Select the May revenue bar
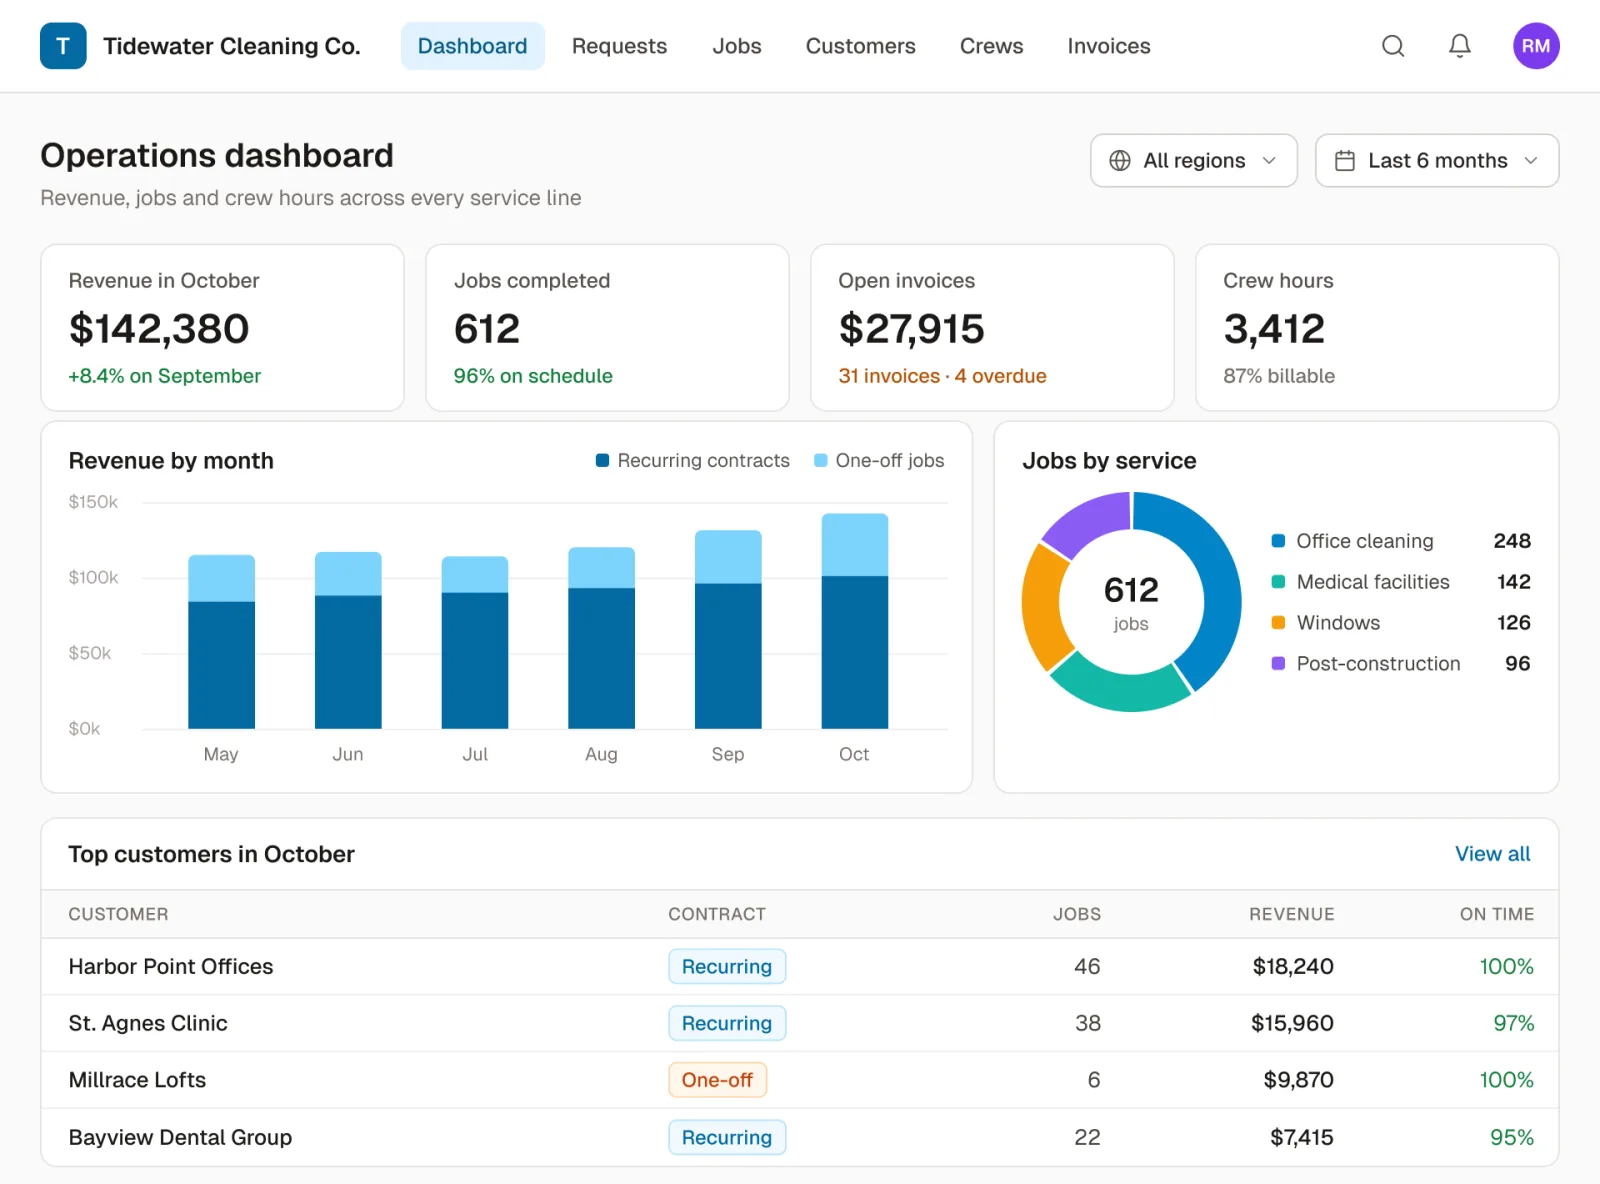This screenshot has width=1600, height=1184. (221, 642)
